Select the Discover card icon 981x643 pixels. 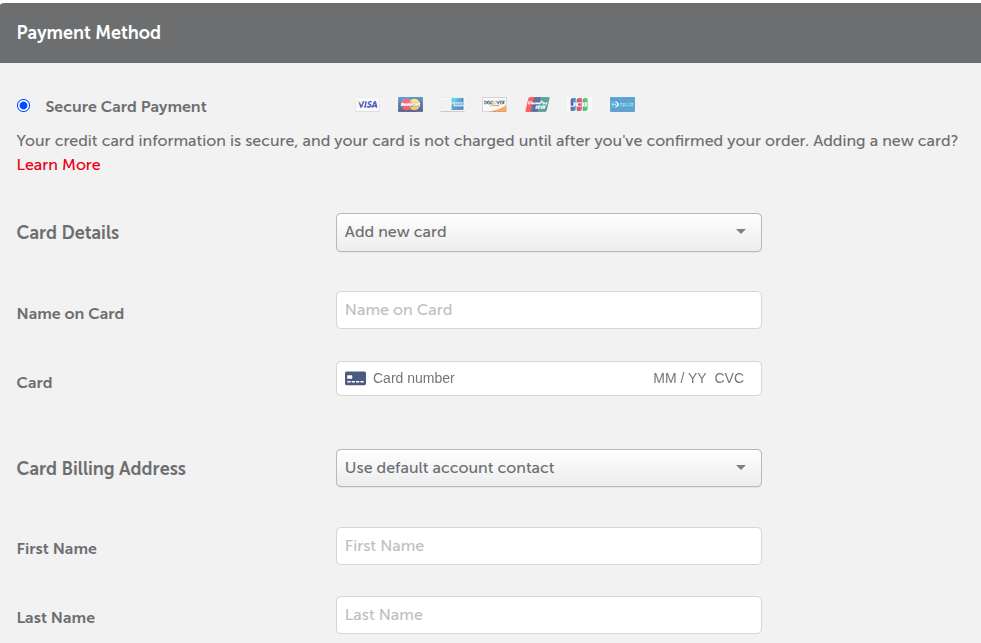(x=494, y=104)
